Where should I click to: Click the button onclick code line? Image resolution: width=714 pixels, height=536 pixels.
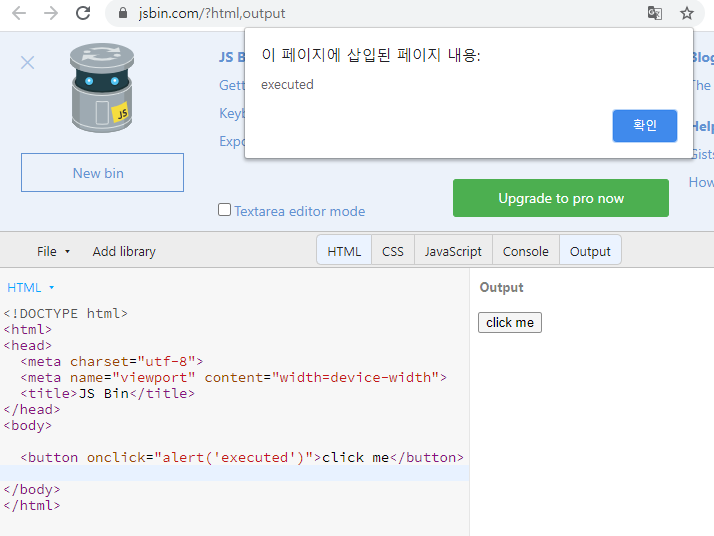pyautogui.click(x=242, y=457)
